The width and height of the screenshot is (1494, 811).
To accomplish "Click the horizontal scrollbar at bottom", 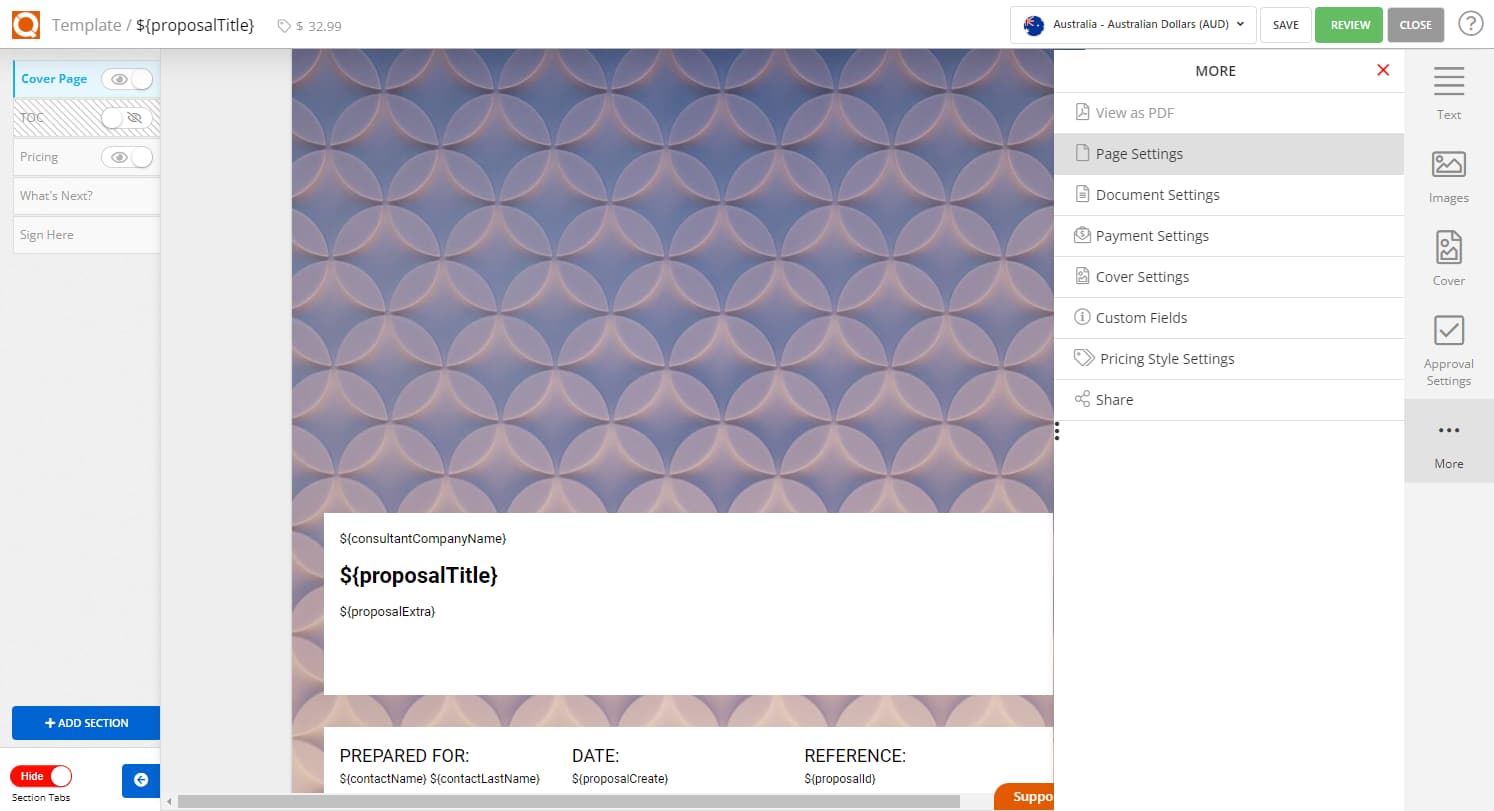I will pyautogui.click(x=568, y=801).
